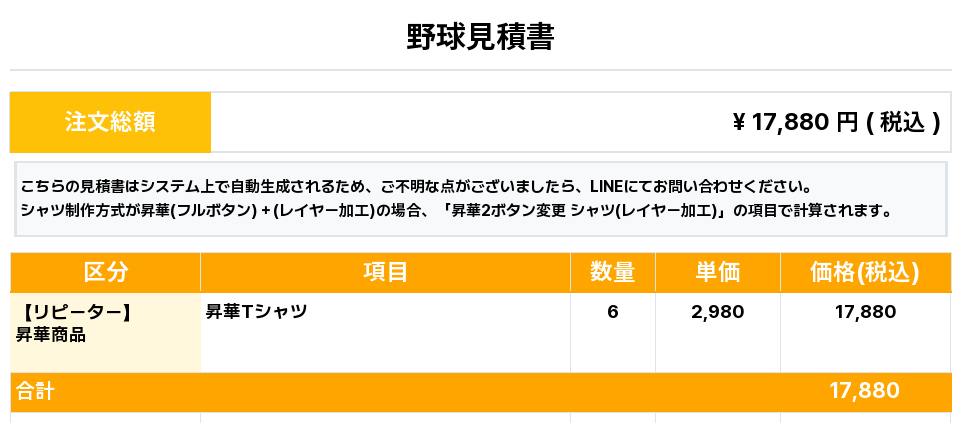961x423 pixels.
Task: Select the yellow 注文総額 label box
Action: [110, 122]
